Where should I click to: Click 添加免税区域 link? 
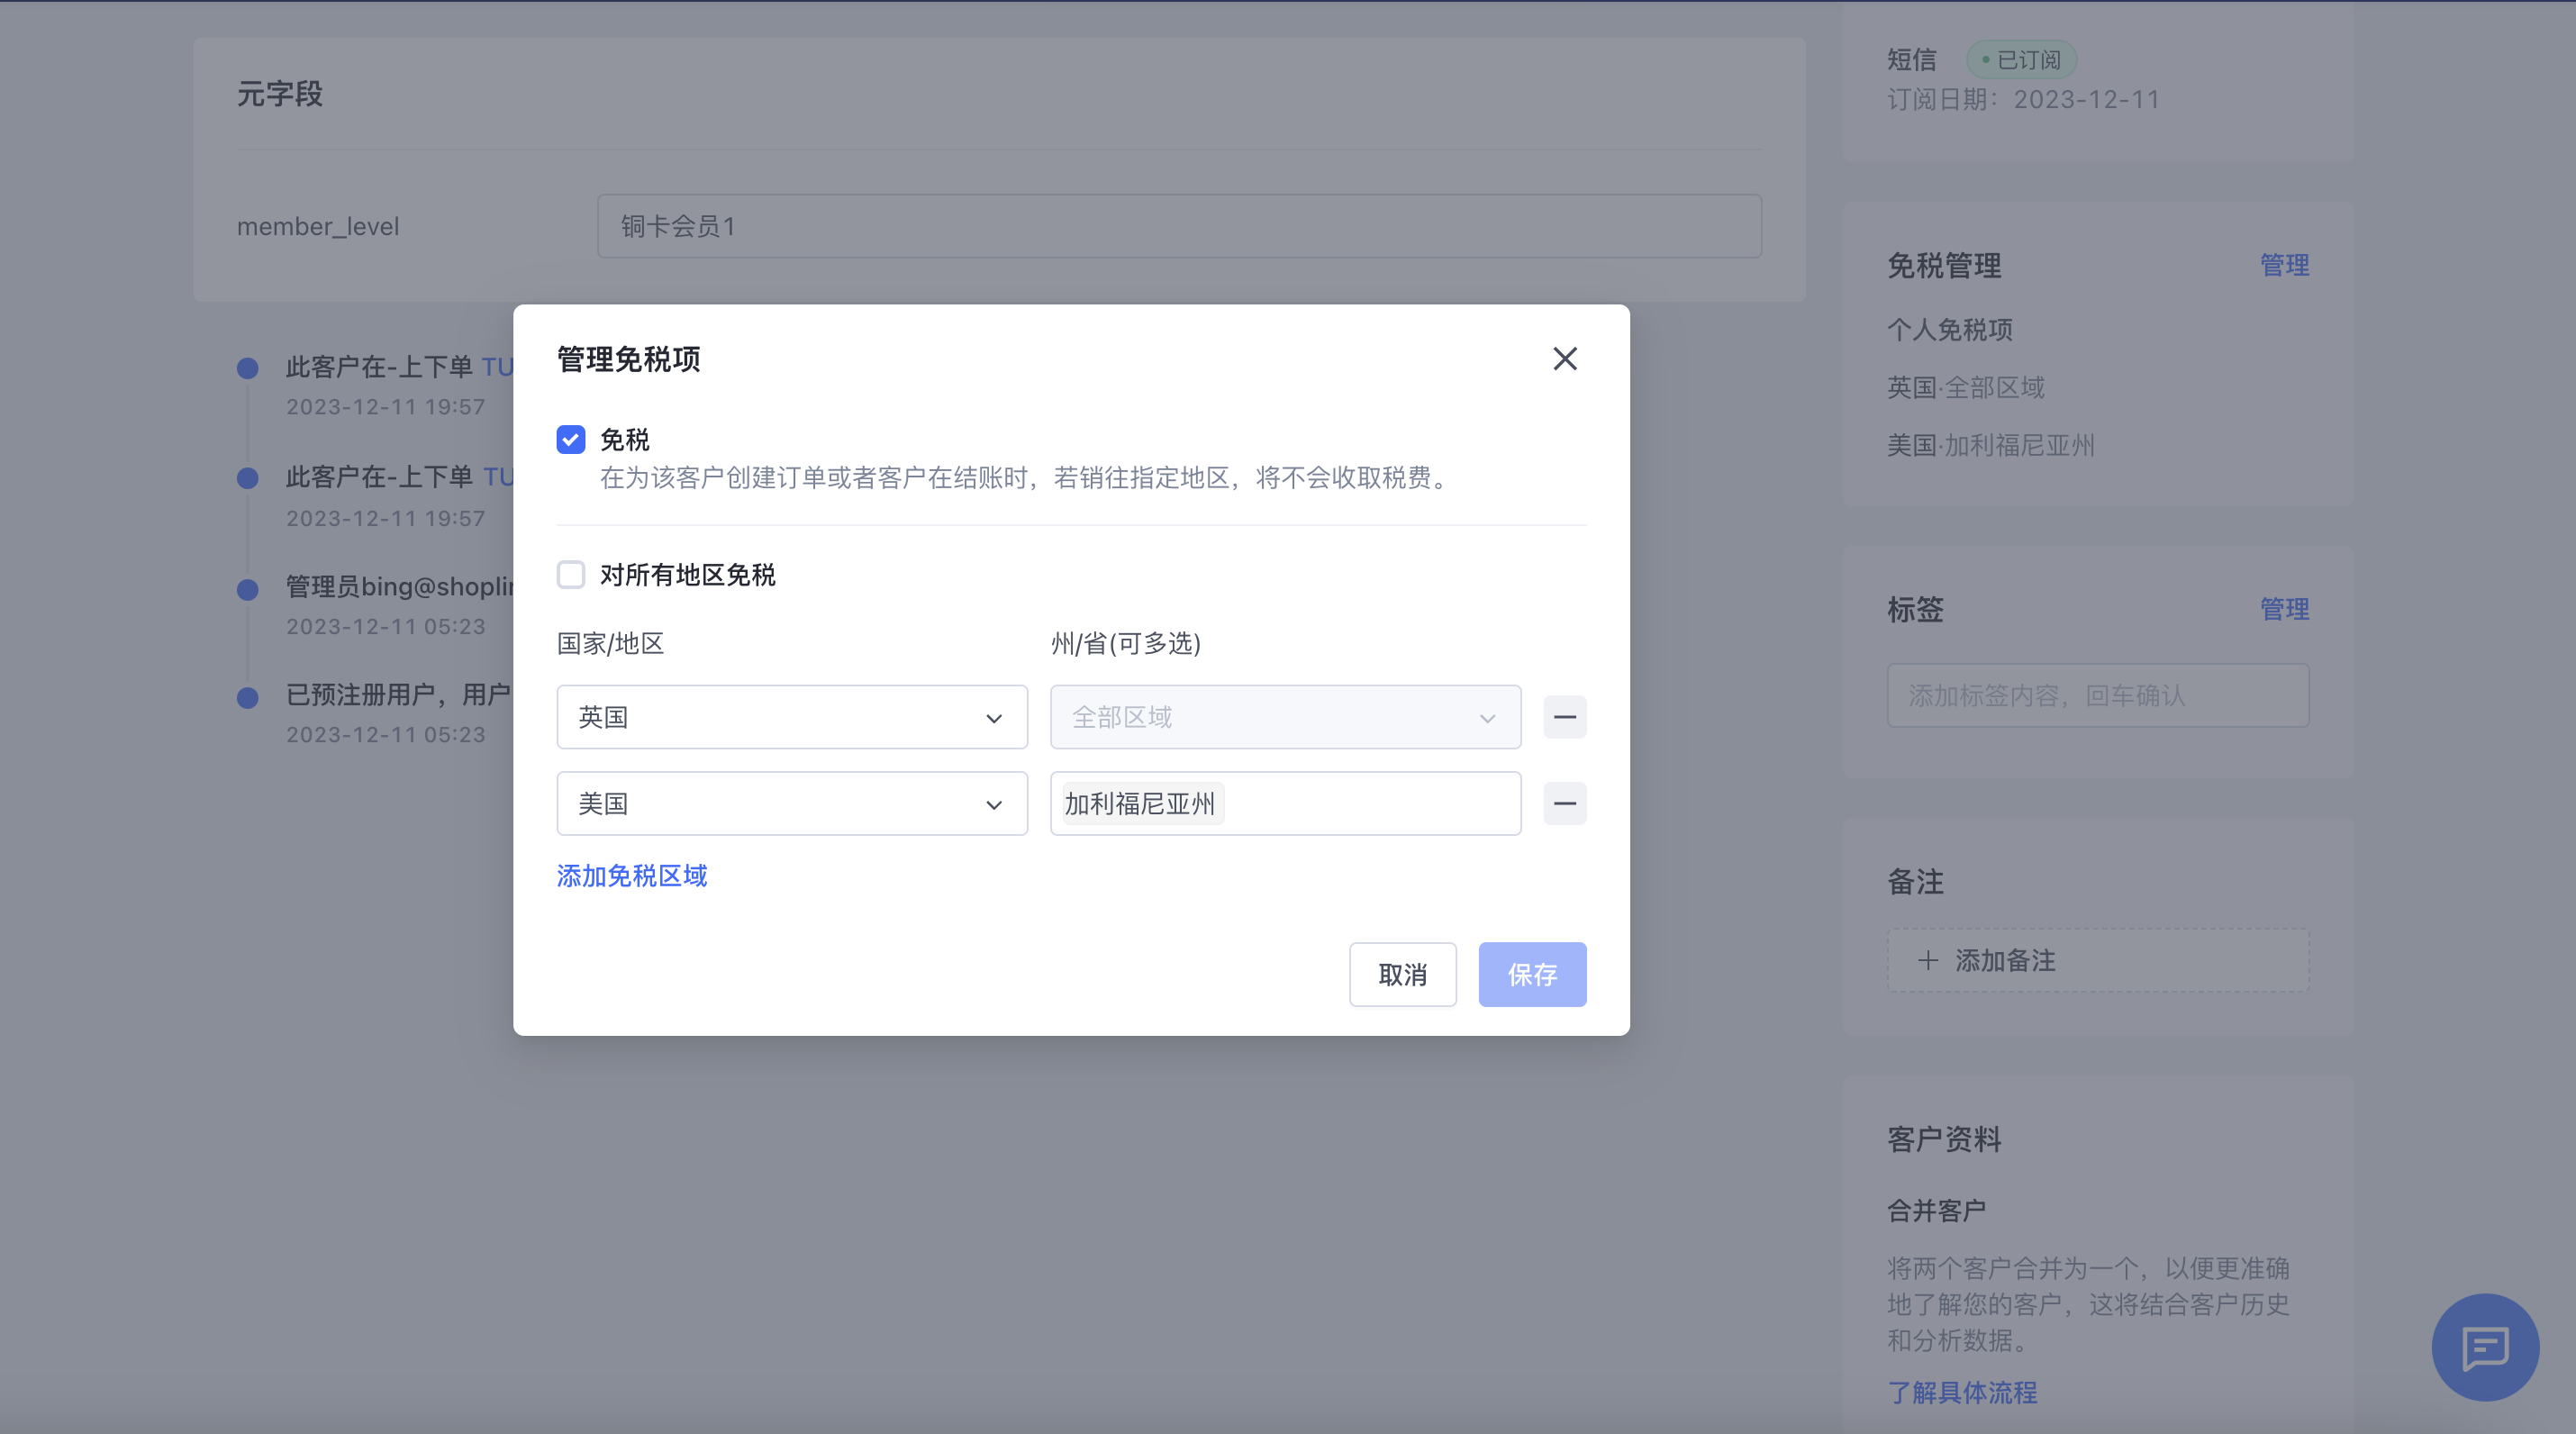[x=632, y=876]
